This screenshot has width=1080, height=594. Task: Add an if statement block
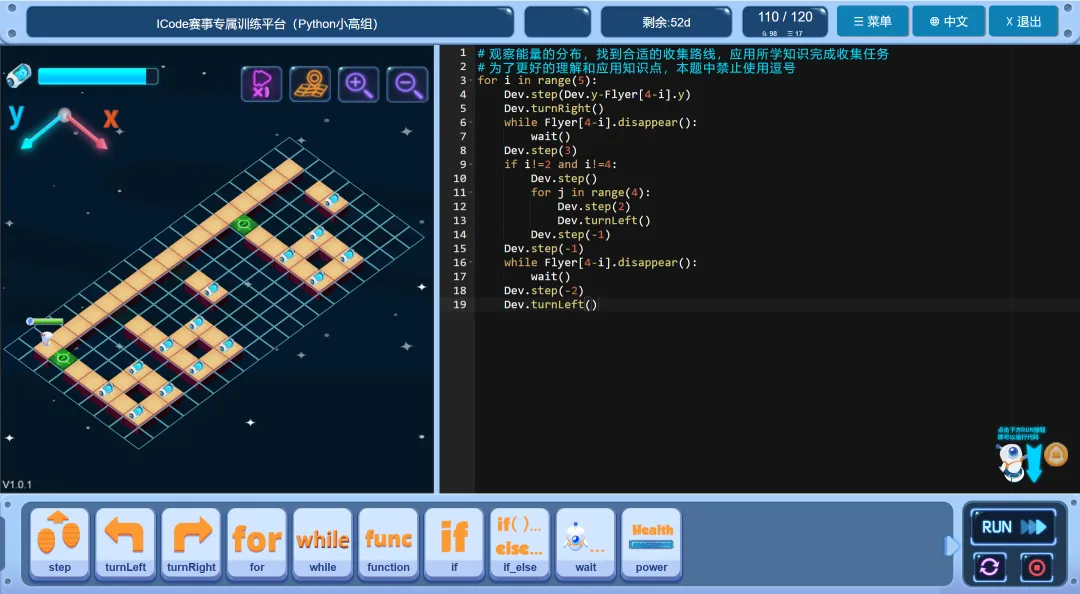[x=454, y=544]
